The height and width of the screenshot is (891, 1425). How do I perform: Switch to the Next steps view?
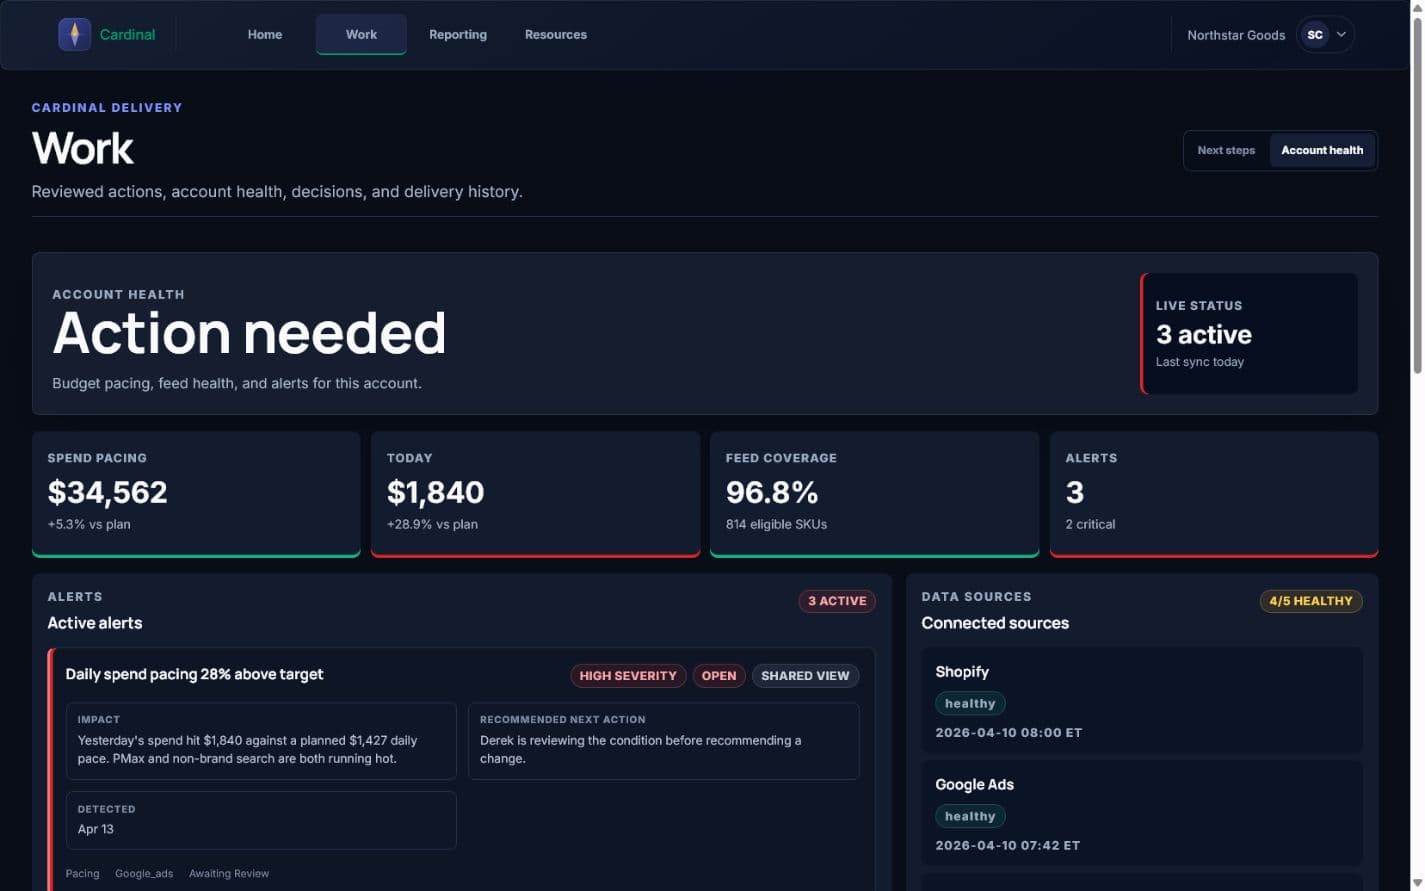point(1226,150)
